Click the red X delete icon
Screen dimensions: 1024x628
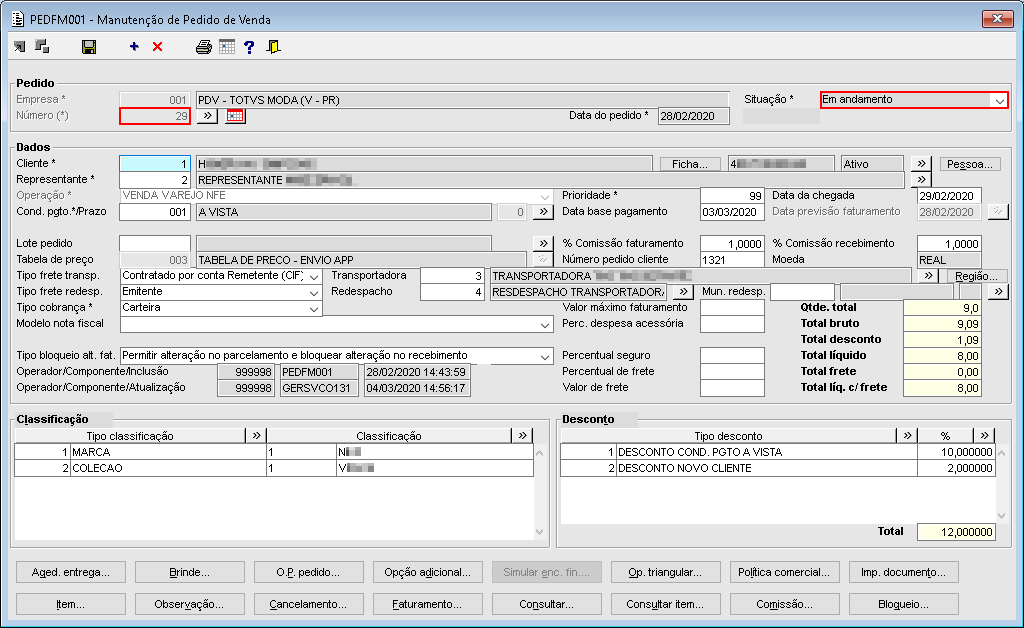coord(157,47)
